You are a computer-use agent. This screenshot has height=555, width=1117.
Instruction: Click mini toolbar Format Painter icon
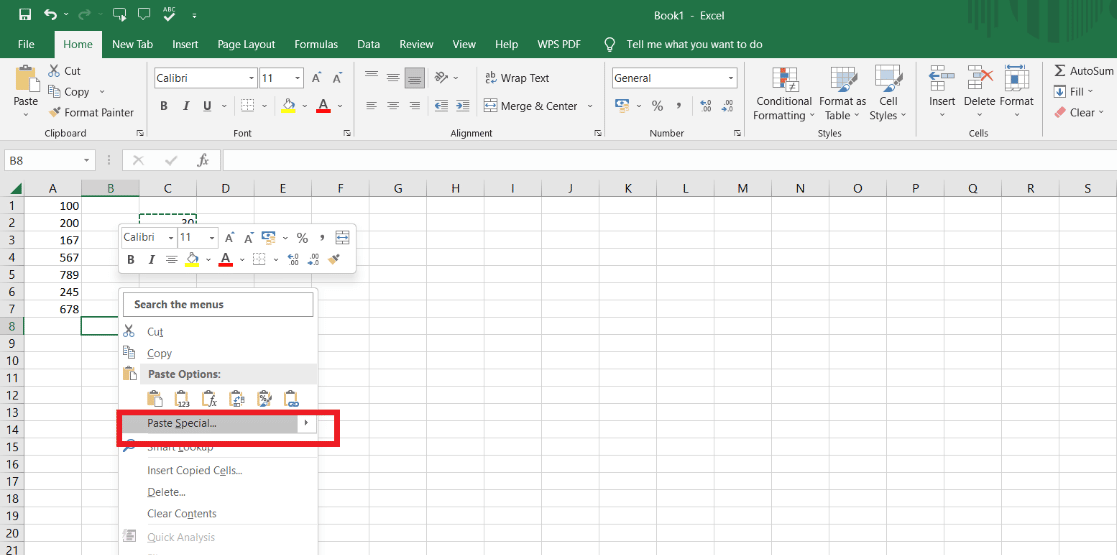click(x=335, y=259)
